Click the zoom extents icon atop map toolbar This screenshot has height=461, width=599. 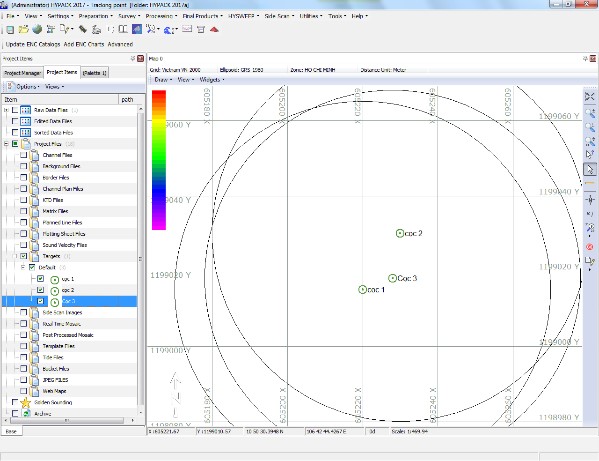(x=589, y=97)
